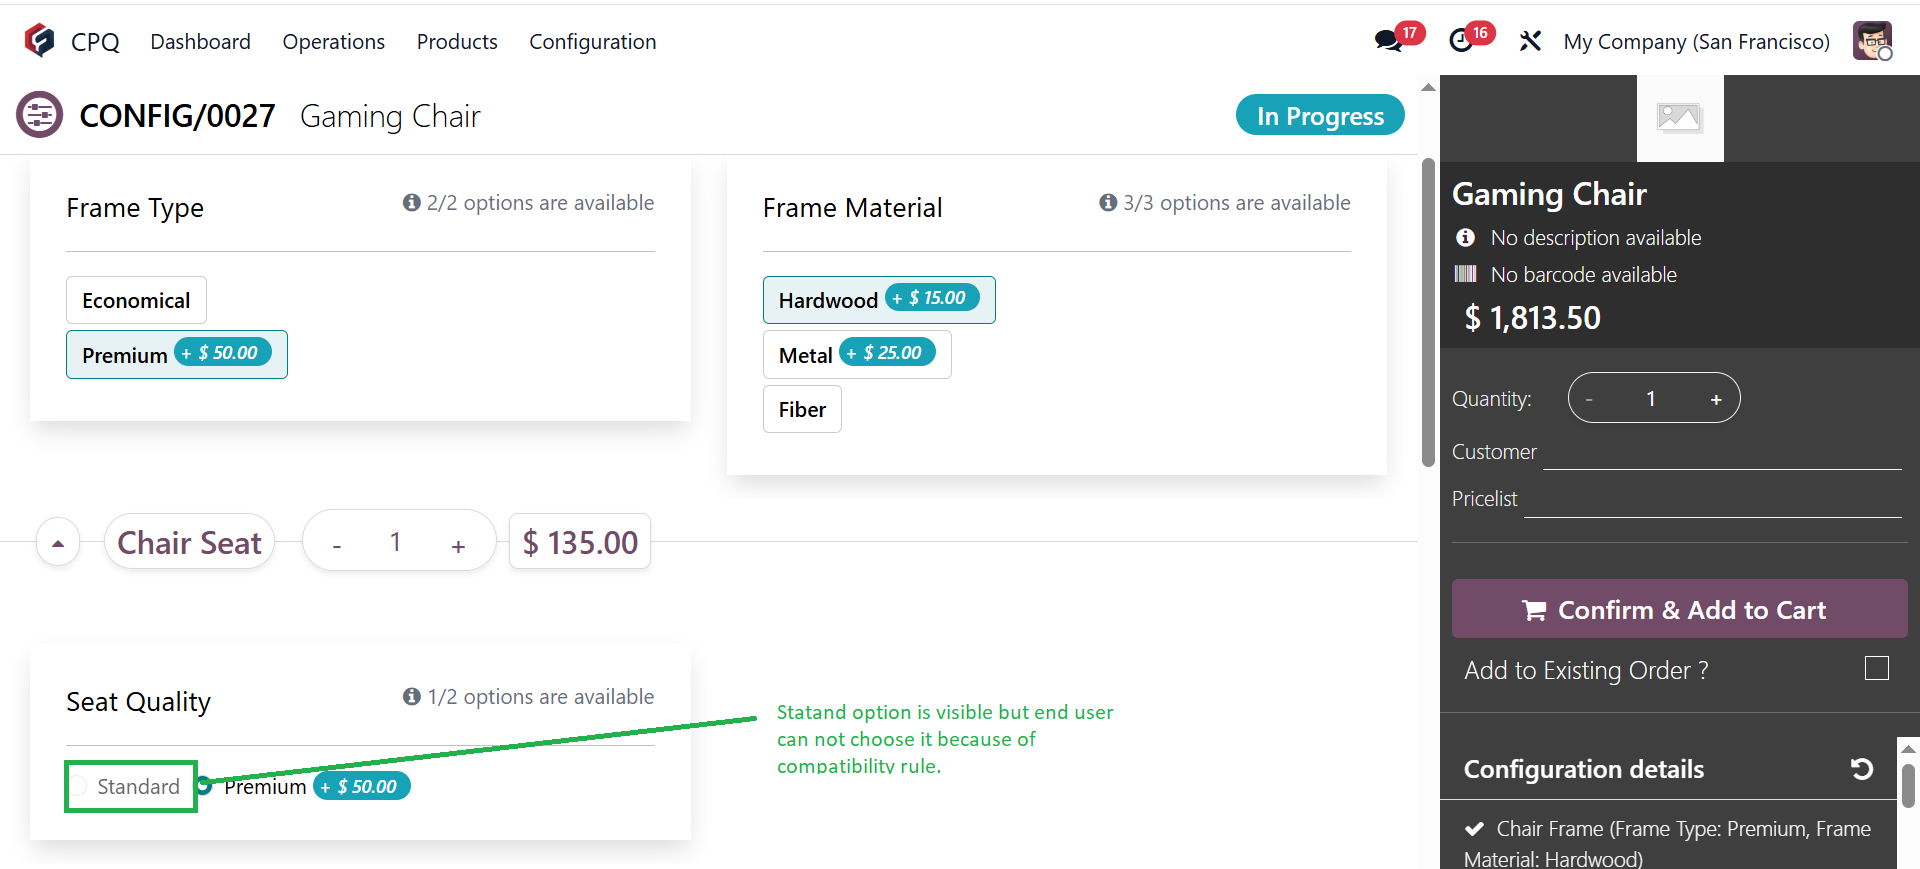Open the Products menu
Viewport: 1920px width, 869px height.
[457, 42]
